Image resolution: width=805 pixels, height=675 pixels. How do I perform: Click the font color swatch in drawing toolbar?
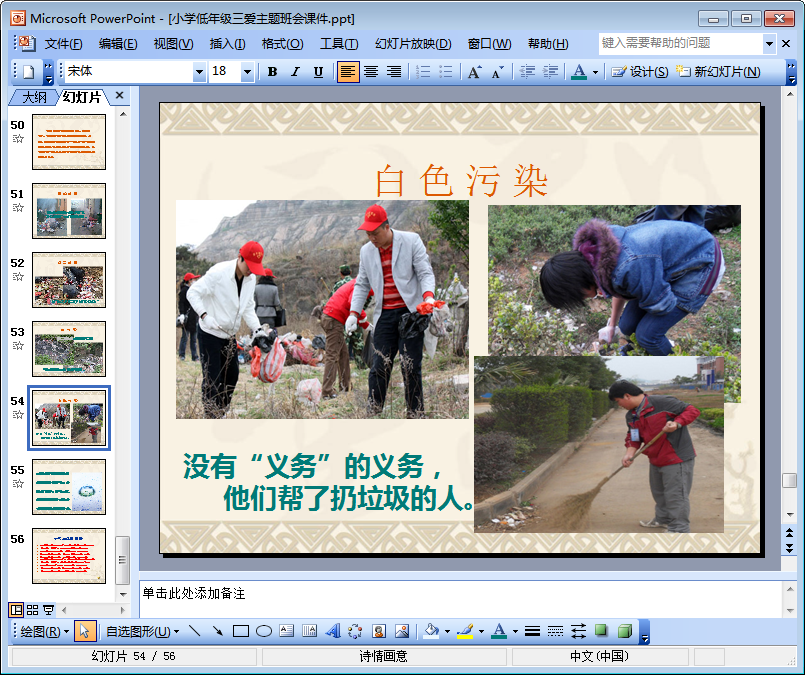(x=498, y=631)
